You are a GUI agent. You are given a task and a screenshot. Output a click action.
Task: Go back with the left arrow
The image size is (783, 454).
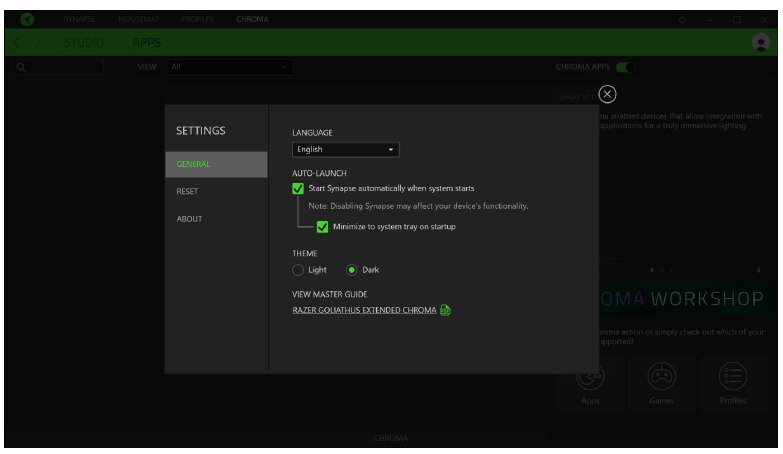pos(16,42)
